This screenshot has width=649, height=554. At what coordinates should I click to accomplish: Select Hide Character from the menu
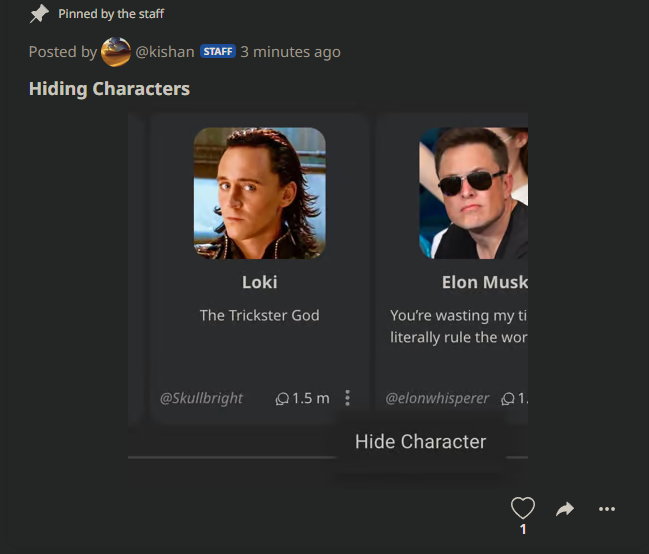(x=421, y=441)
